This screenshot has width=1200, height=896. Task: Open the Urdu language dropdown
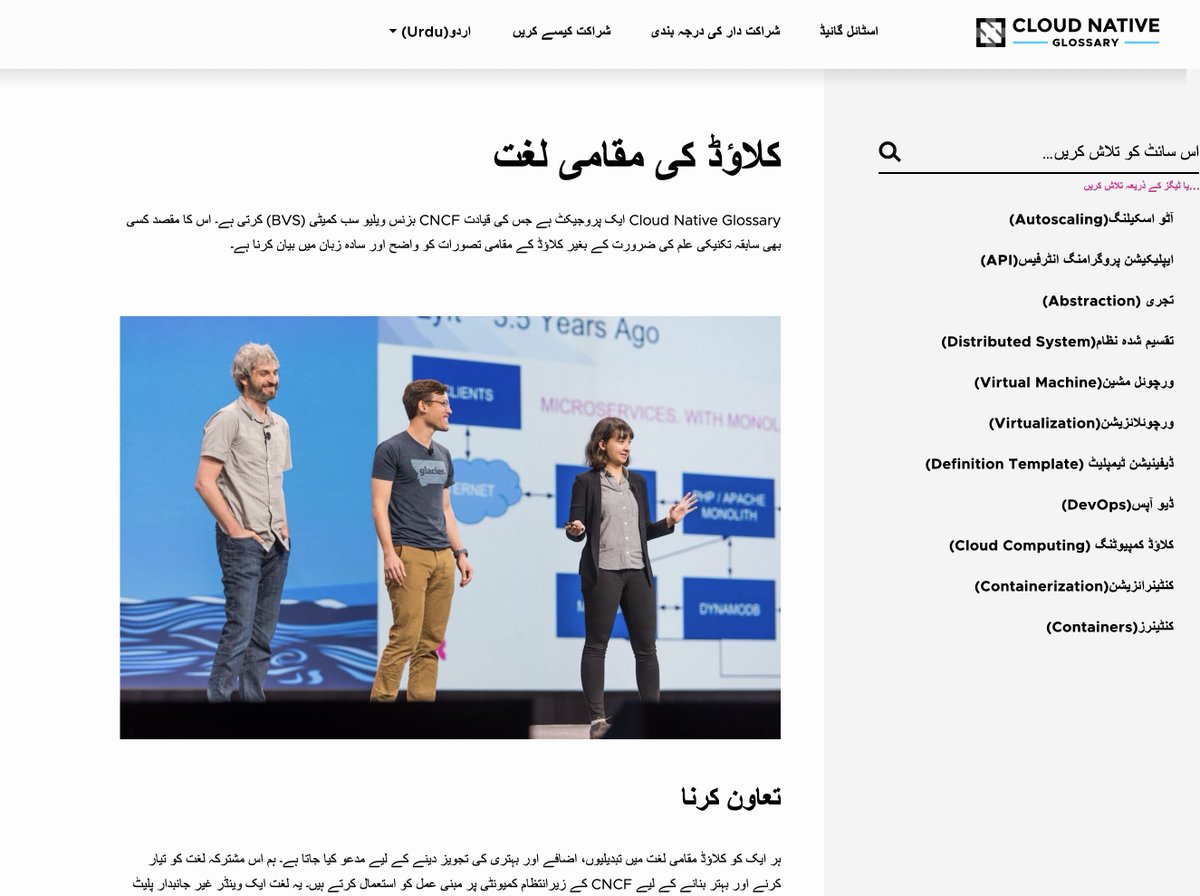click(430, 31)
